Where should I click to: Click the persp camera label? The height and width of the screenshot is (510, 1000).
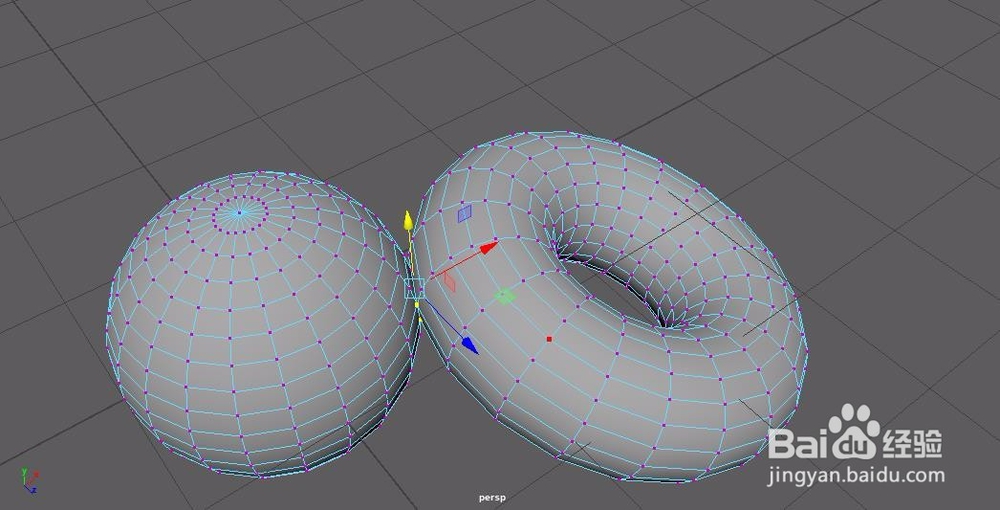tap(492, 498)
